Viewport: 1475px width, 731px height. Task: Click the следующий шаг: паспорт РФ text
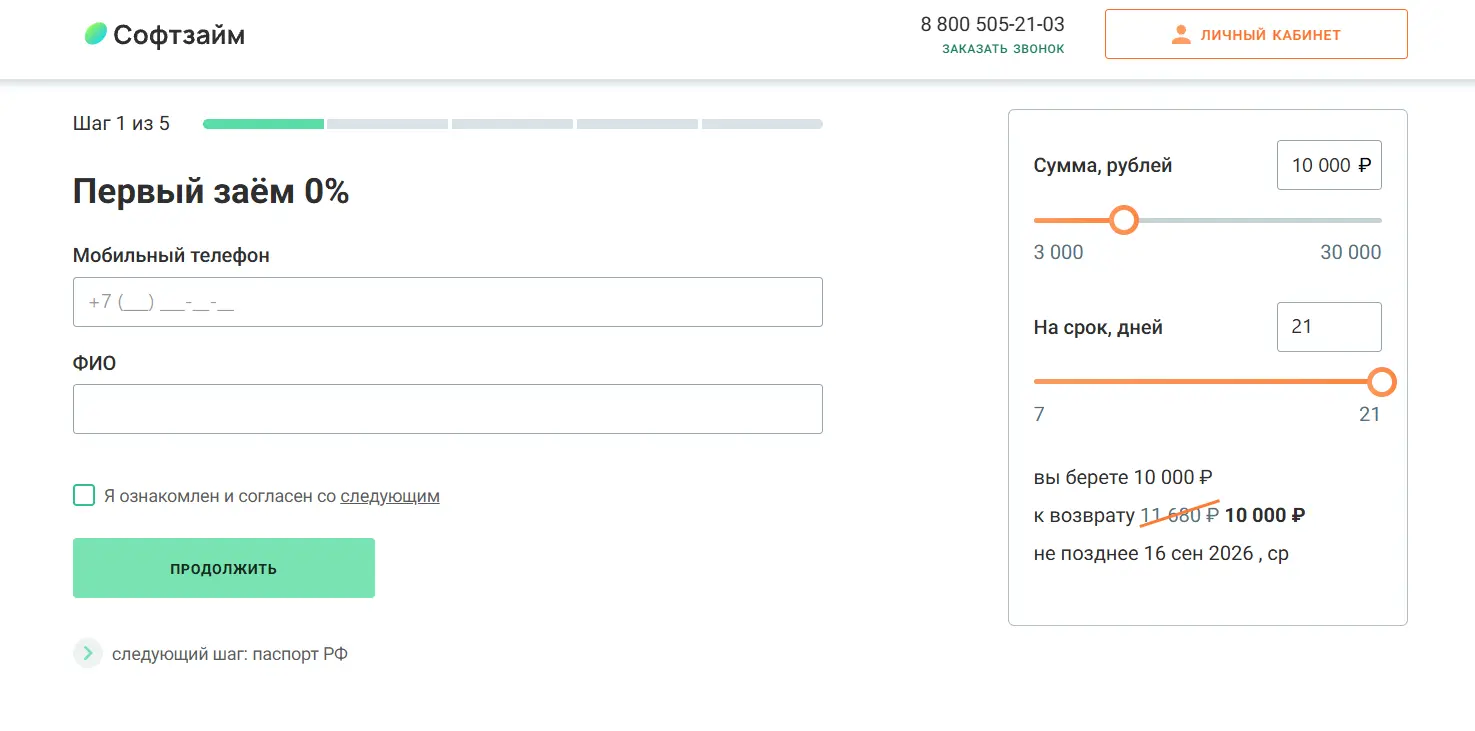coord(230,654)
